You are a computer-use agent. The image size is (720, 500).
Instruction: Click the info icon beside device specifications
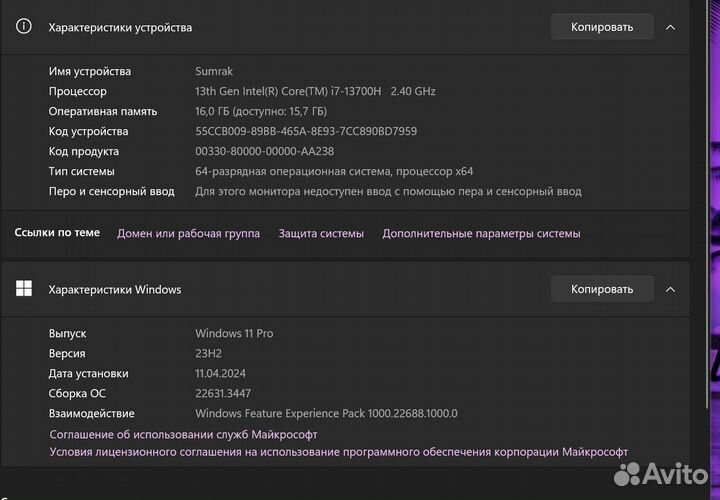pyautogui.click(x=24, y=26)
